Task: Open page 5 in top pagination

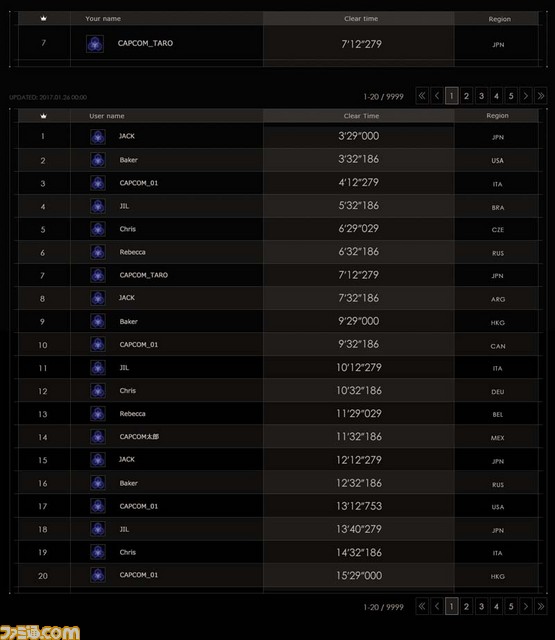Action: point(511,96)
